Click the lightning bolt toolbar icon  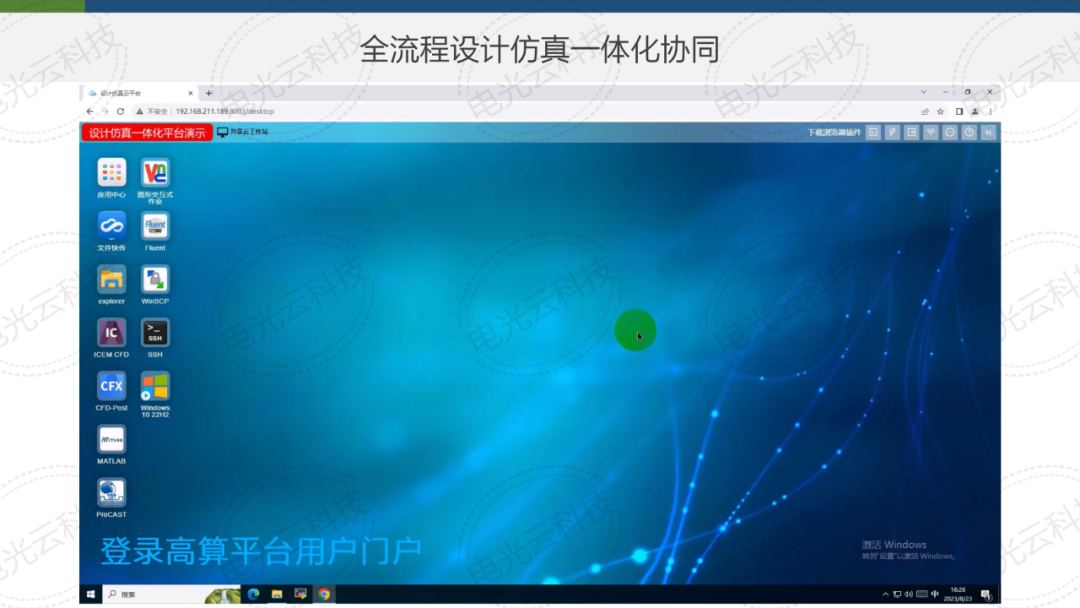click(x=892, y=132)
